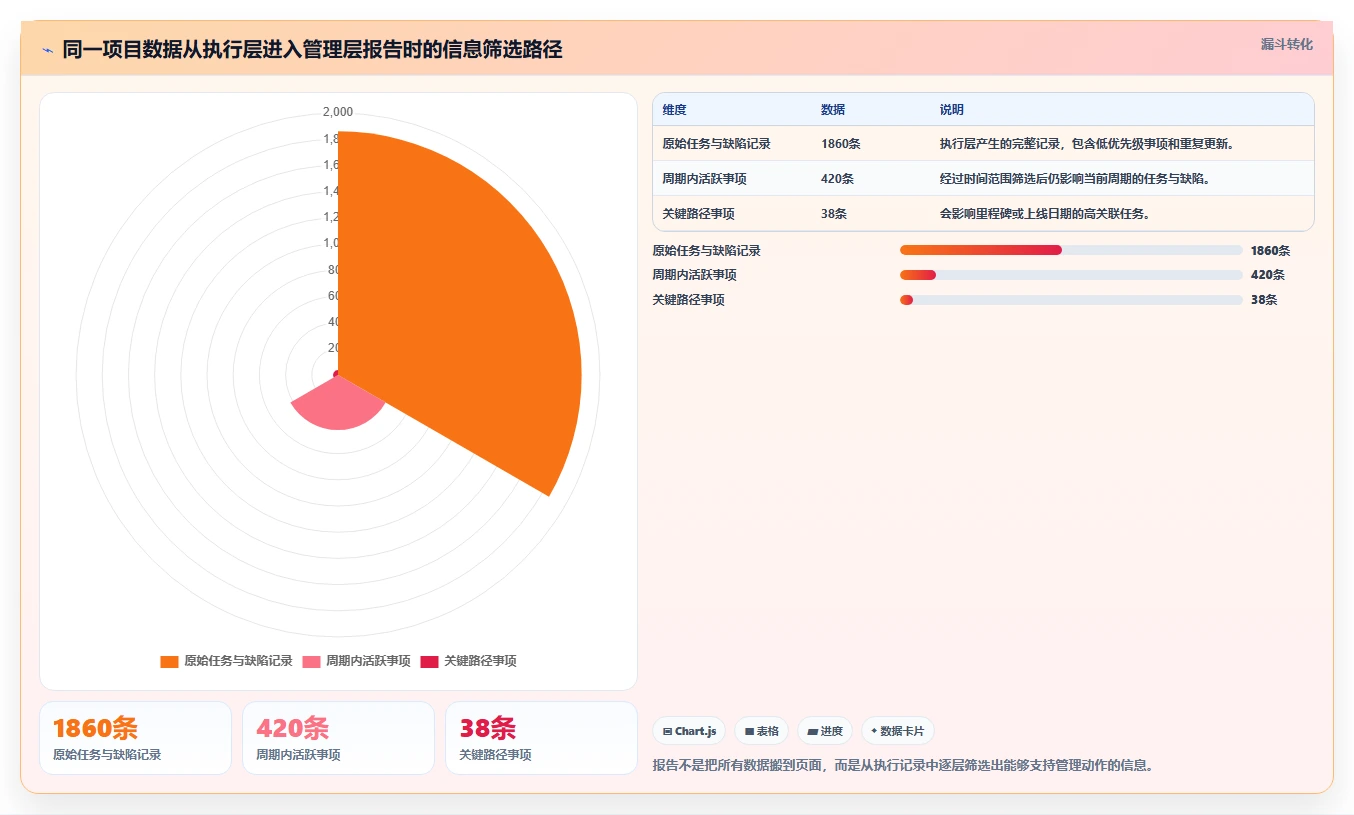This screenshot has height=815, width=1354.
Task: Click the table cell 1860条
Action: (841, 144)
